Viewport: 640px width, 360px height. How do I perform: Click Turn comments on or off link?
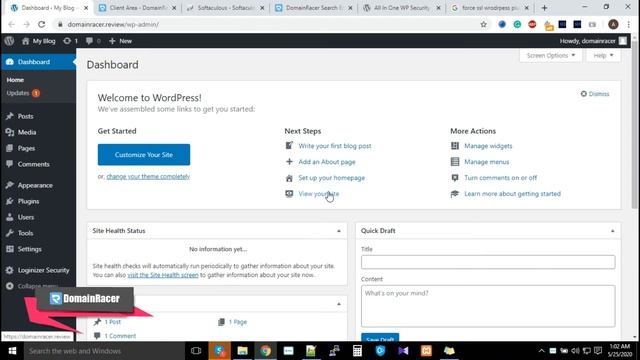(x=500, y=178)
